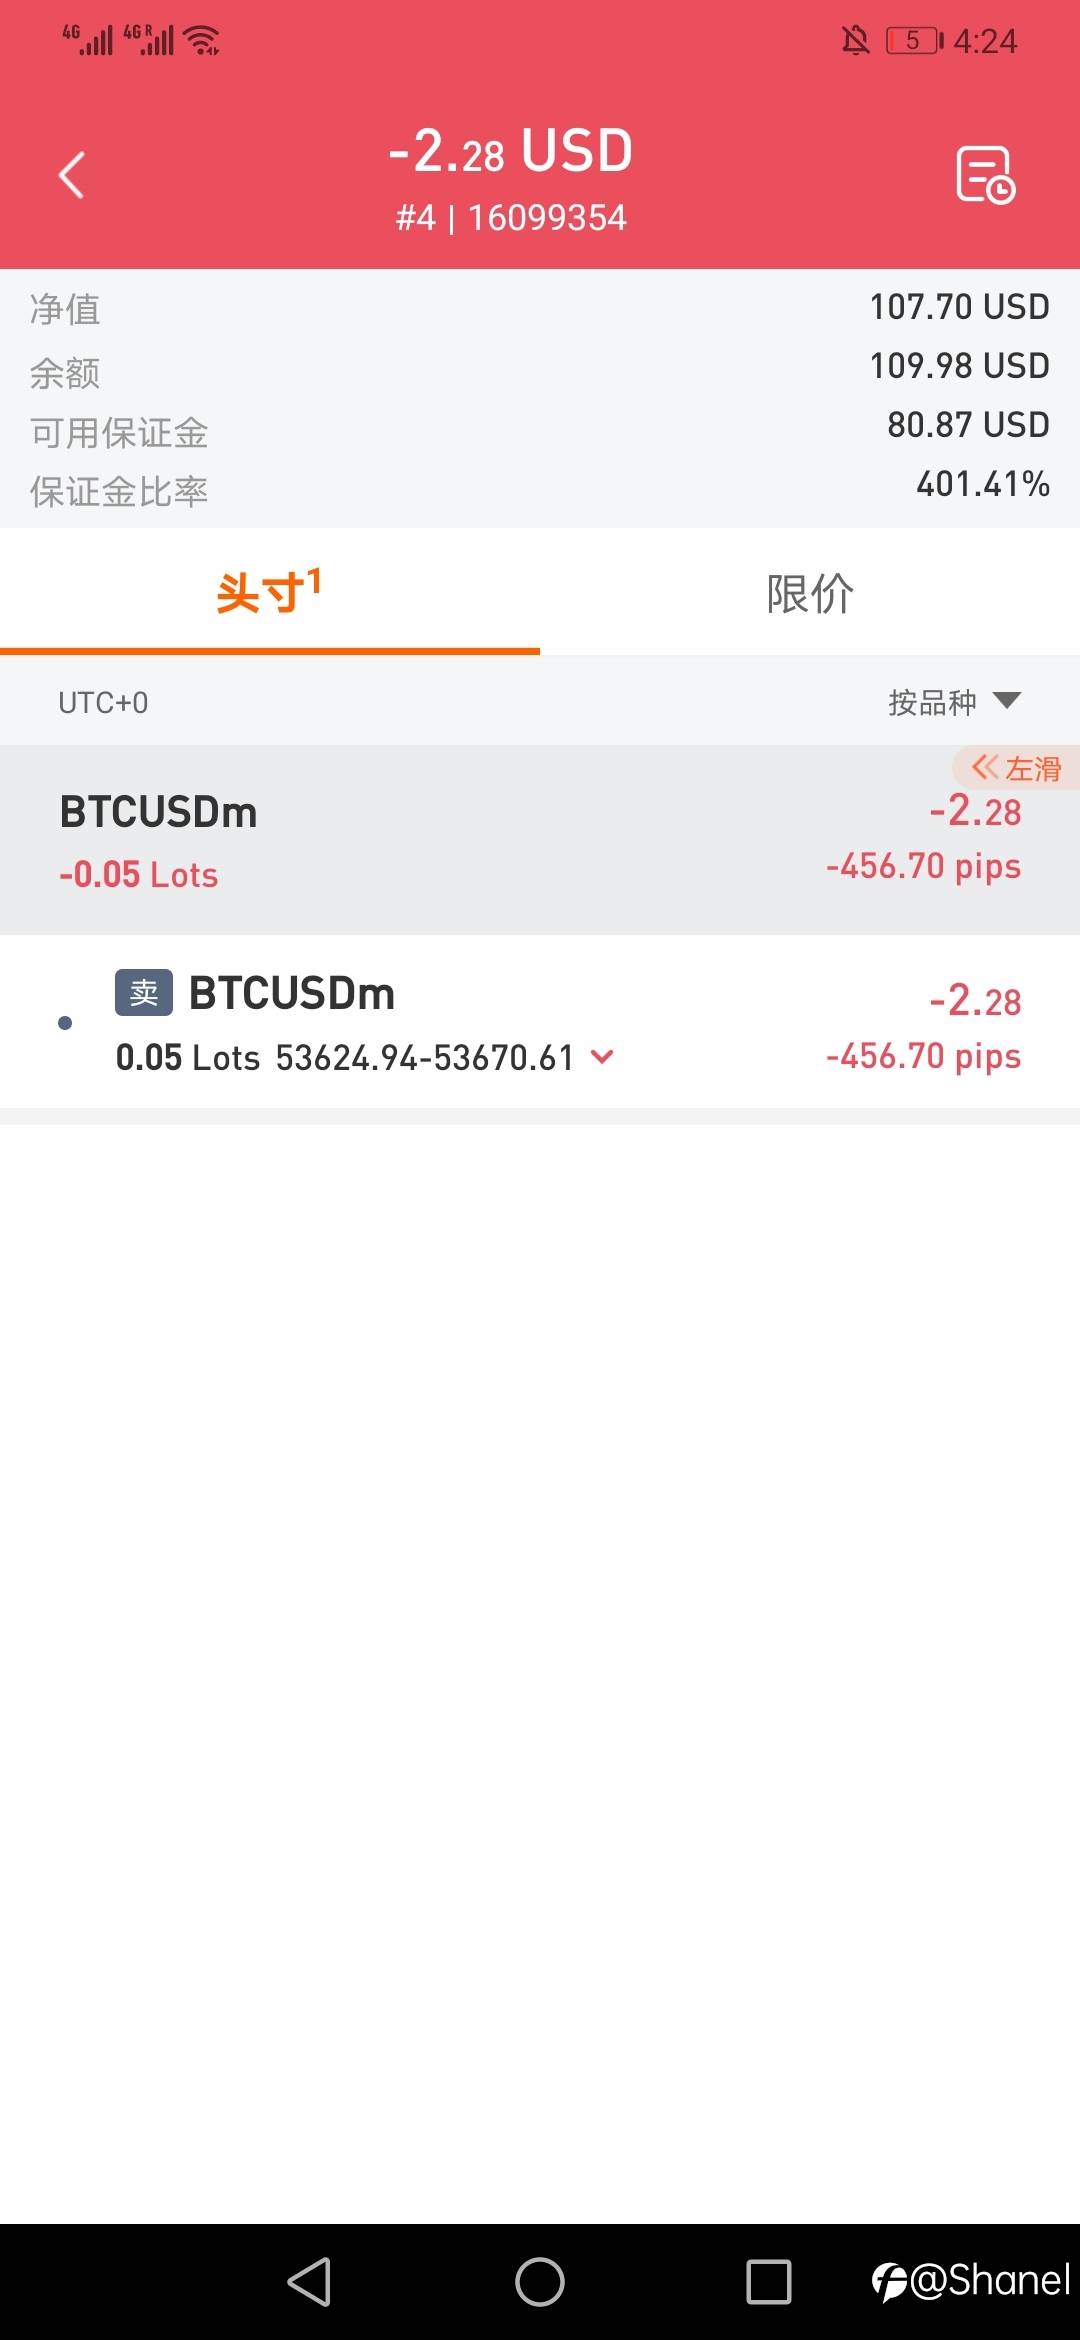Tap the UTC+0 timezone label

[103, 703]
